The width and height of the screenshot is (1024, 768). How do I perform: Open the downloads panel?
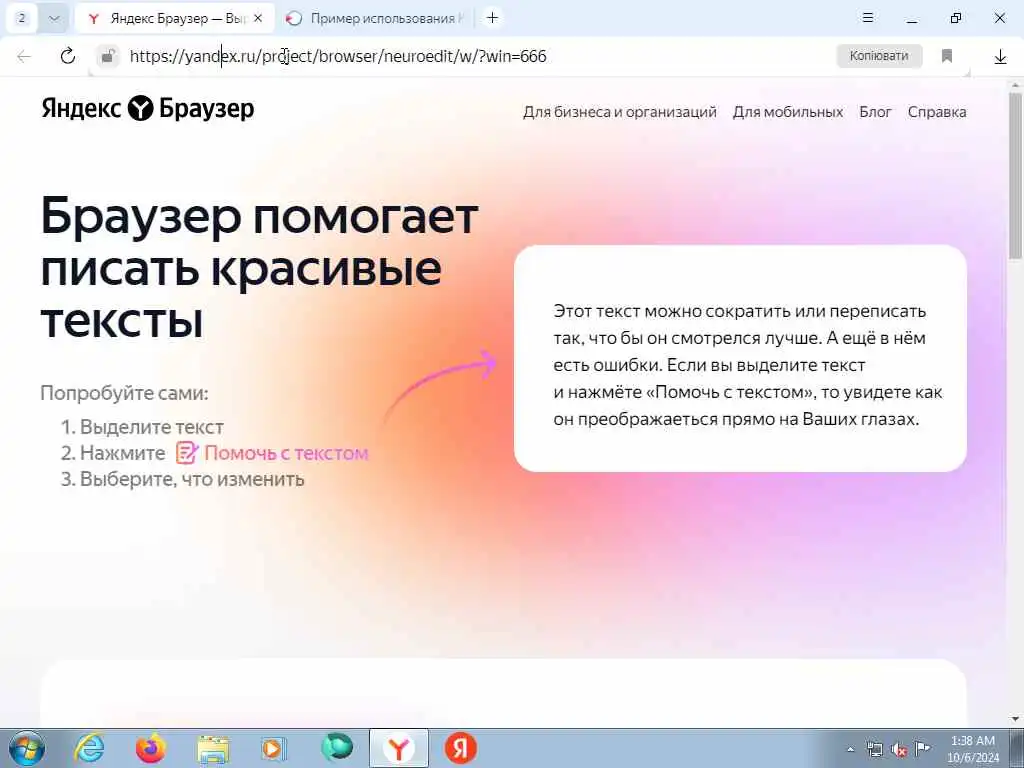(1000, 56)
